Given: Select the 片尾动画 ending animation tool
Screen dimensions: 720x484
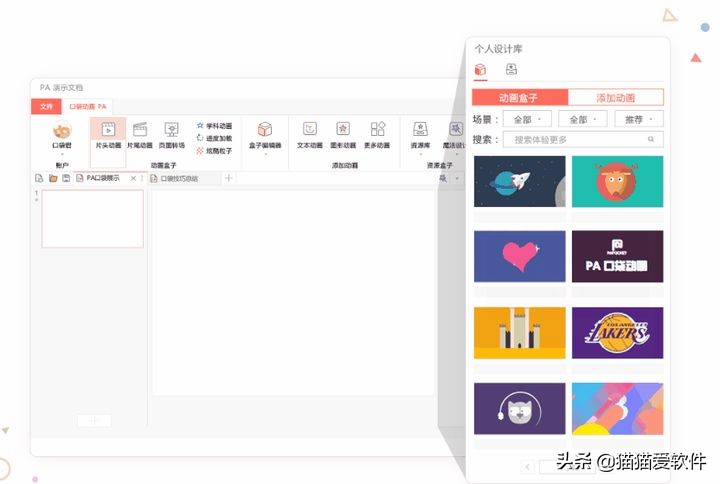Looking at the screenshot, I should (140, 135).
